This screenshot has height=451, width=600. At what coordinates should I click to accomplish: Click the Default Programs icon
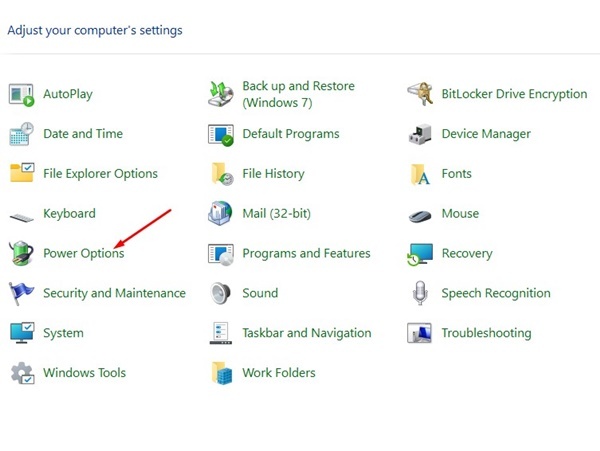pyautogui.click(x=221, y=134)
